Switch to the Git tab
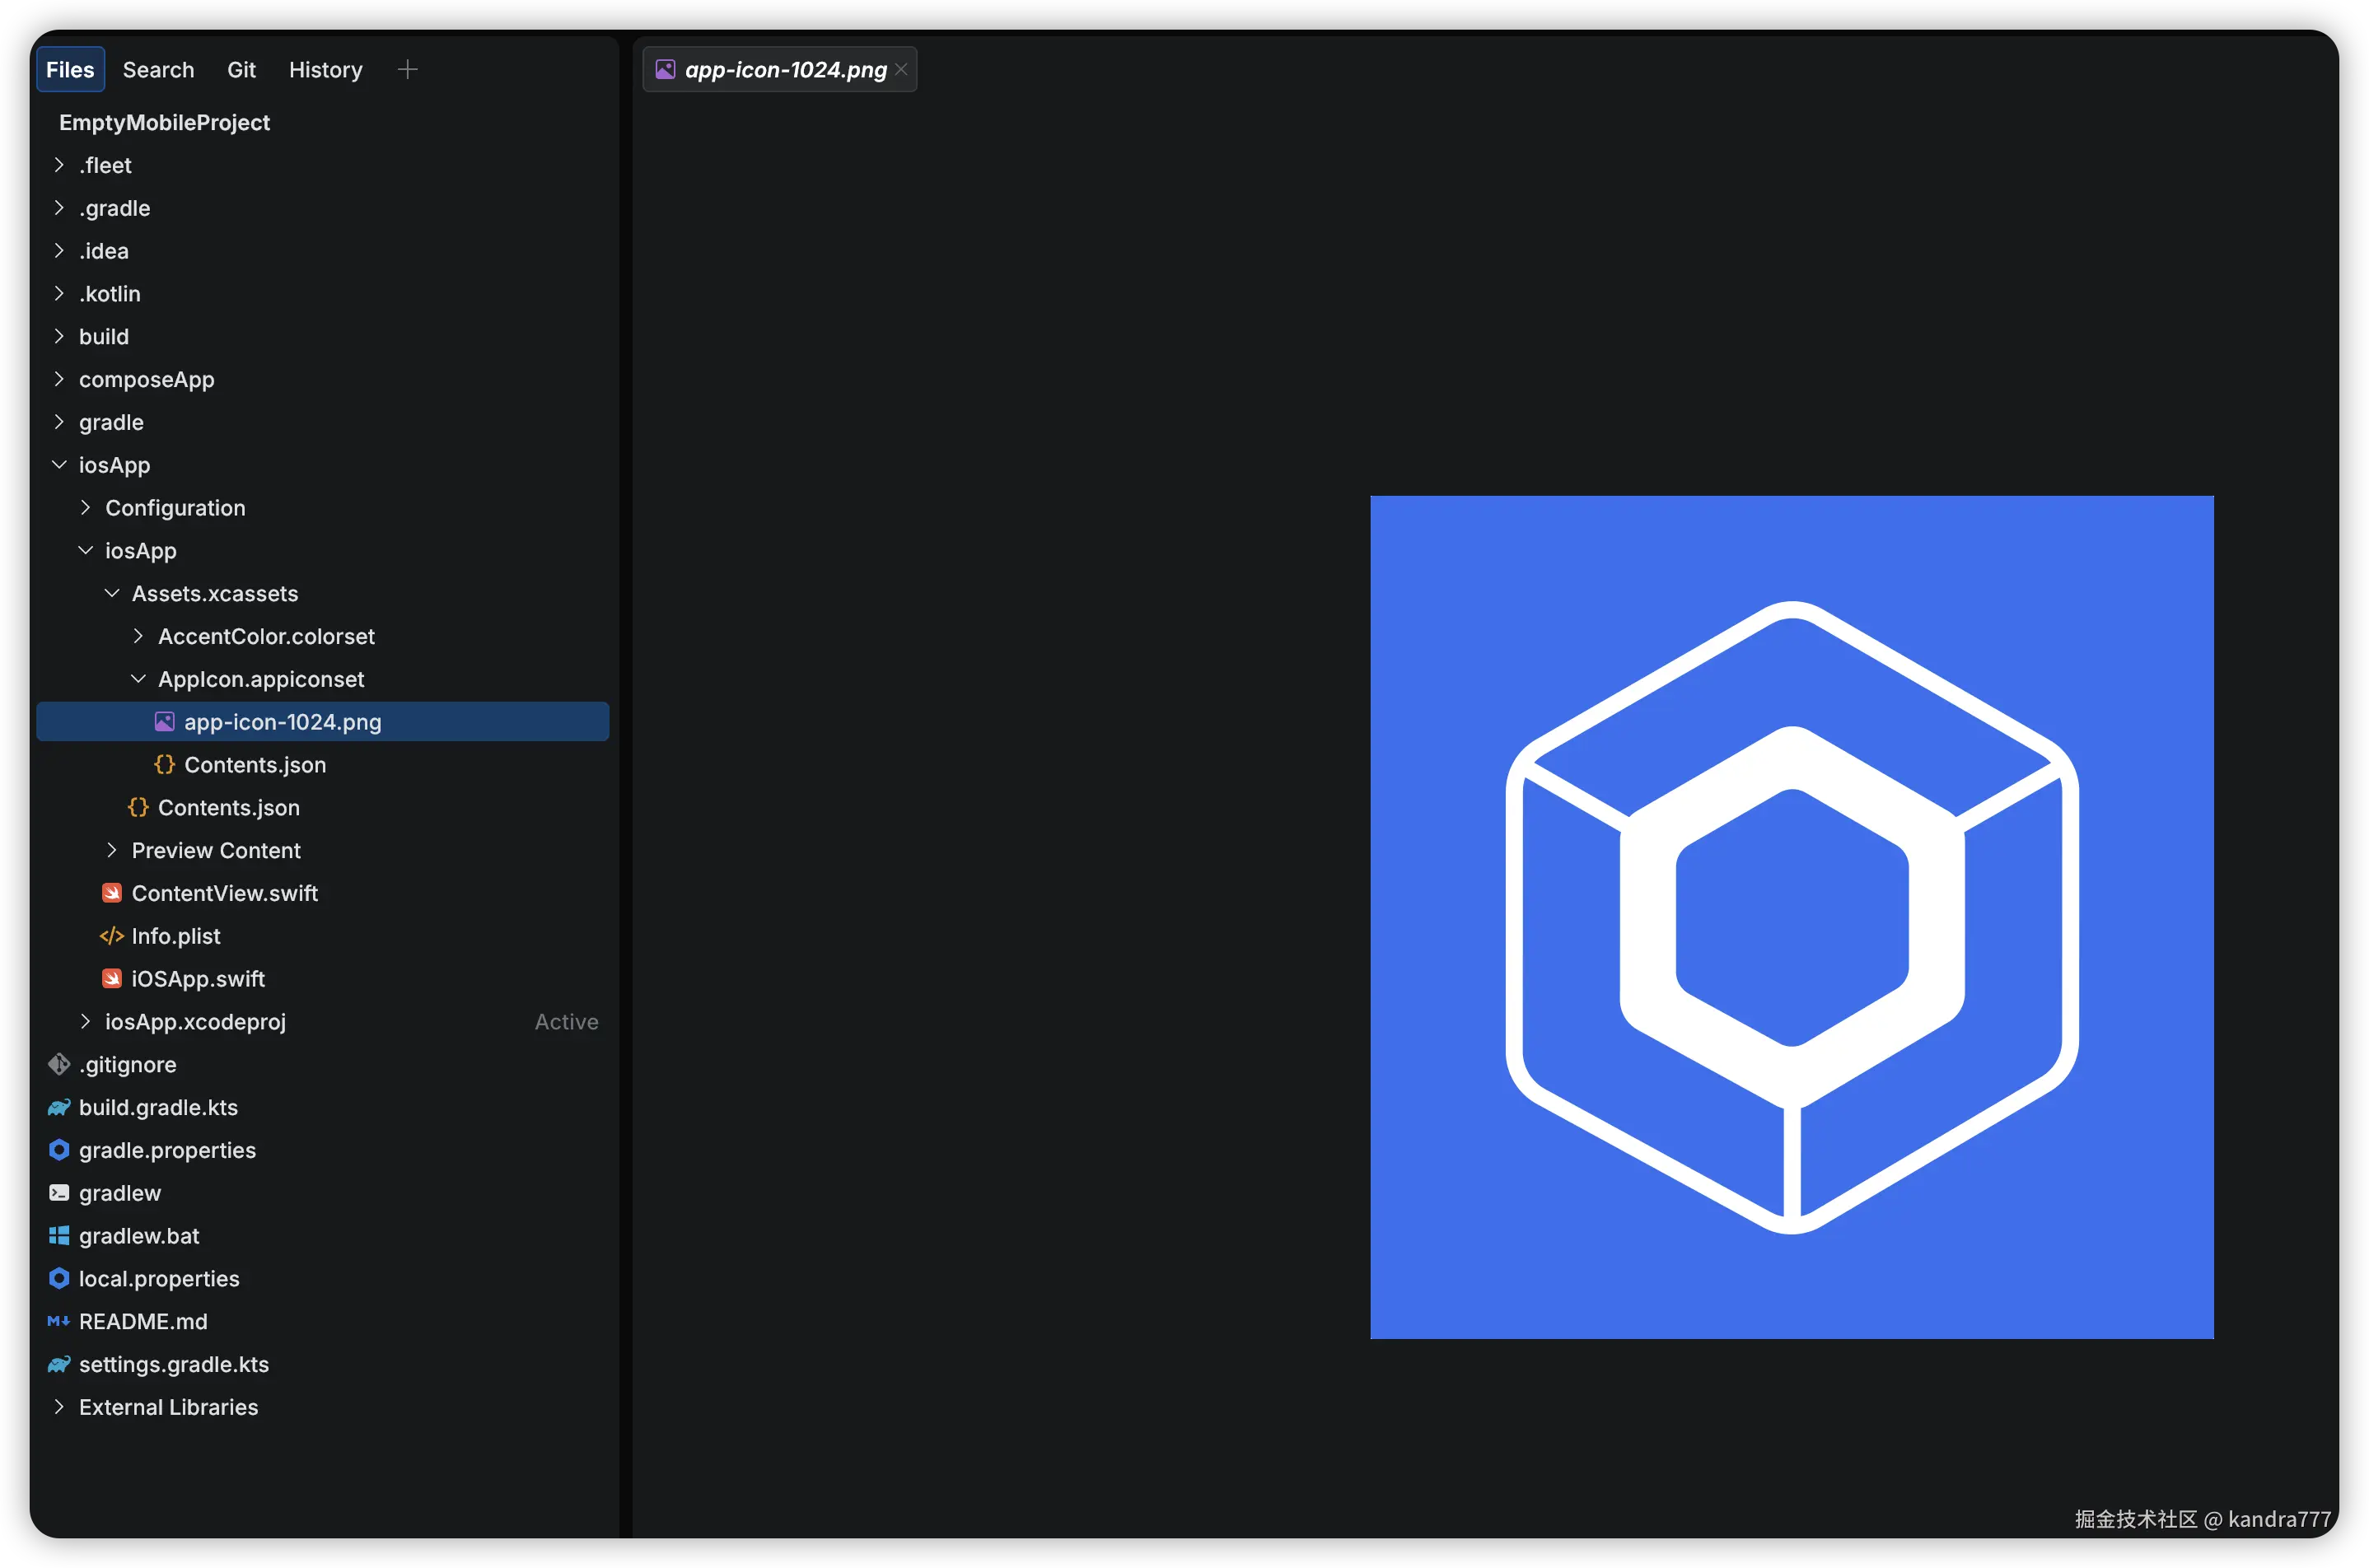 [x=241, y=69]
